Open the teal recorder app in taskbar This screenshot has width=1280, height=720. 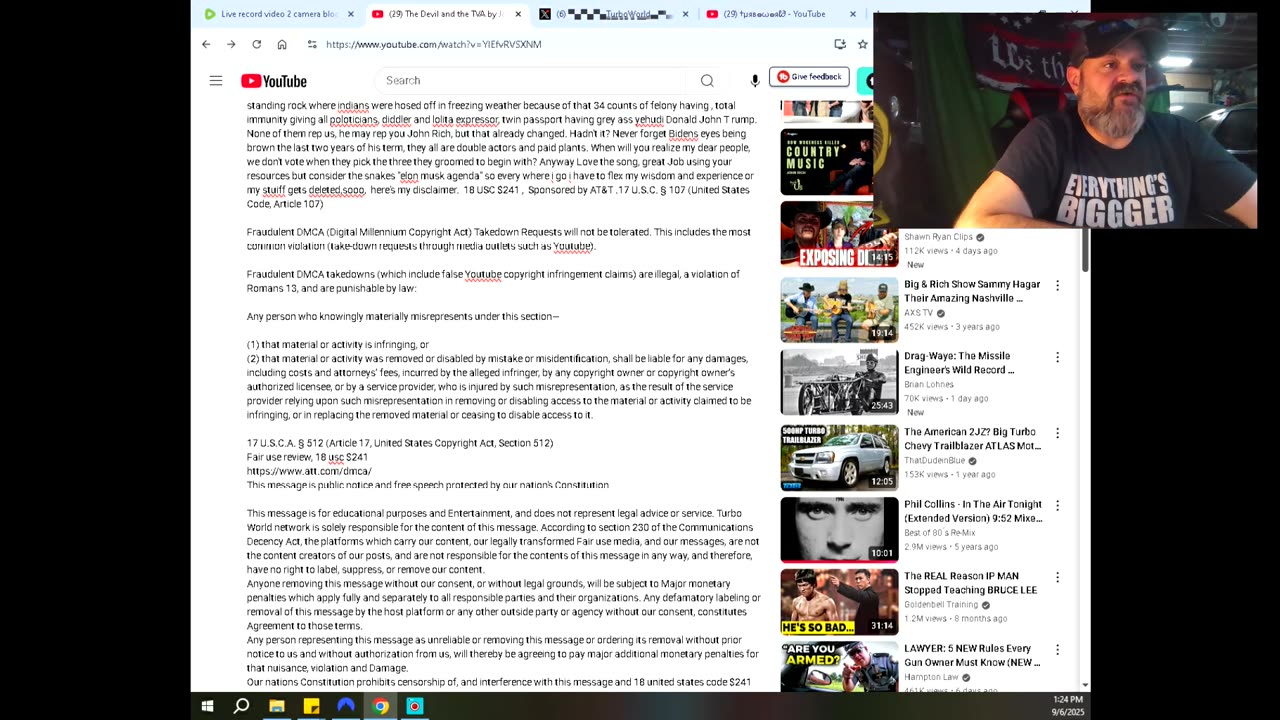pyautogui.click(x=414, y=706)
